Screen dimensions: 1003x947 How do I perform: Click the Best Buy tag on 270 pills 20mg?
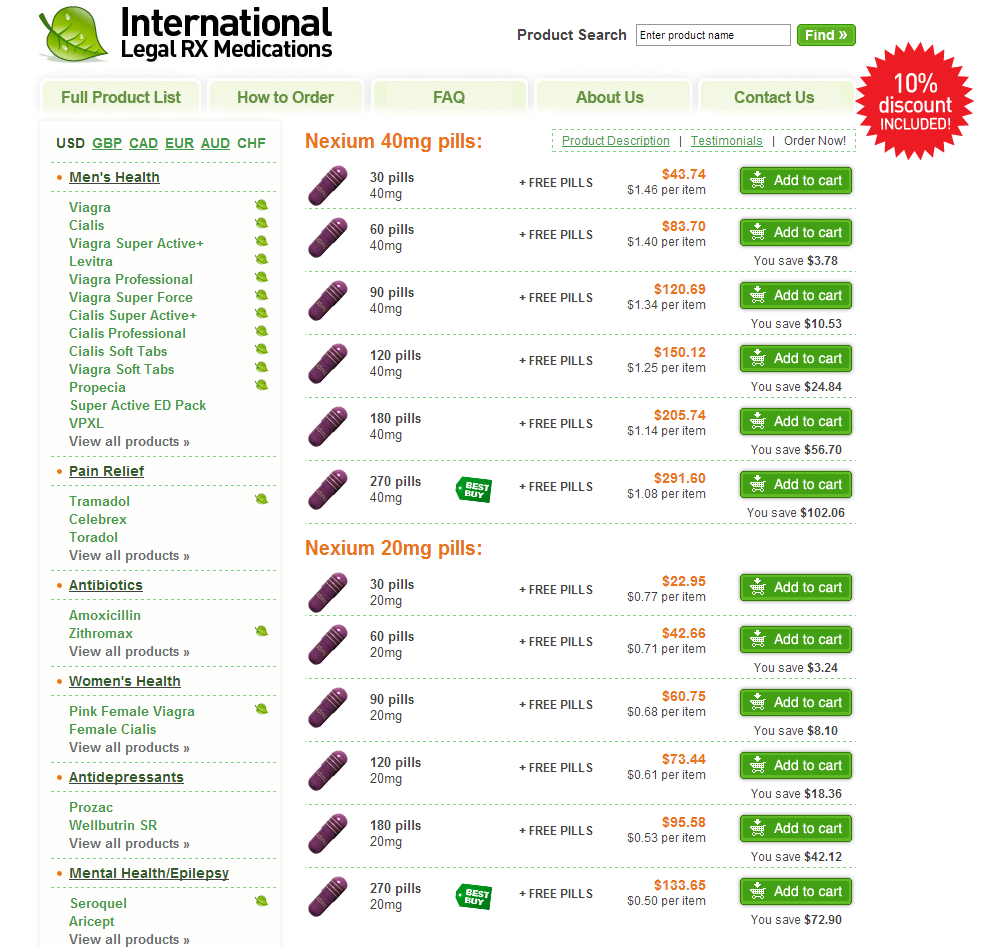coord(473,896)
